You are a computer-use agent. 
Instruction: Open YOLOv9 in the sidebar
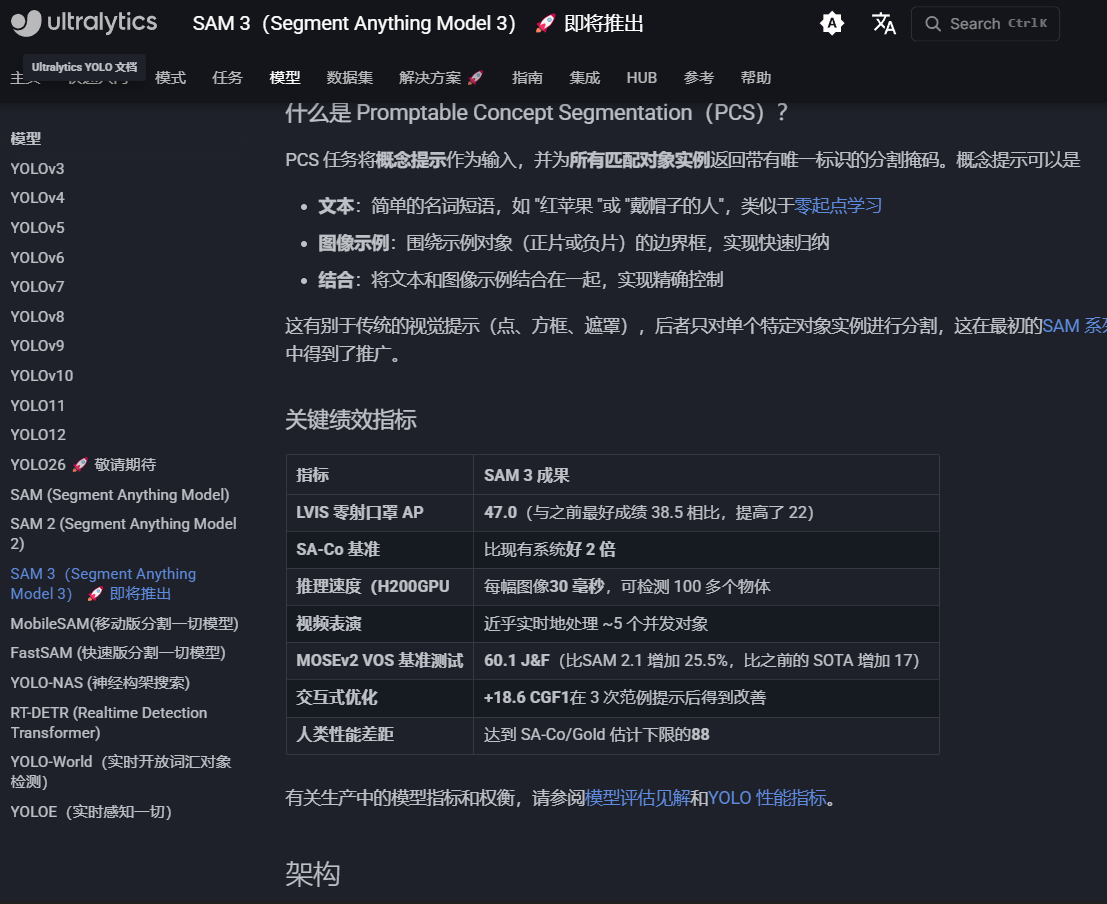(37, 345)
